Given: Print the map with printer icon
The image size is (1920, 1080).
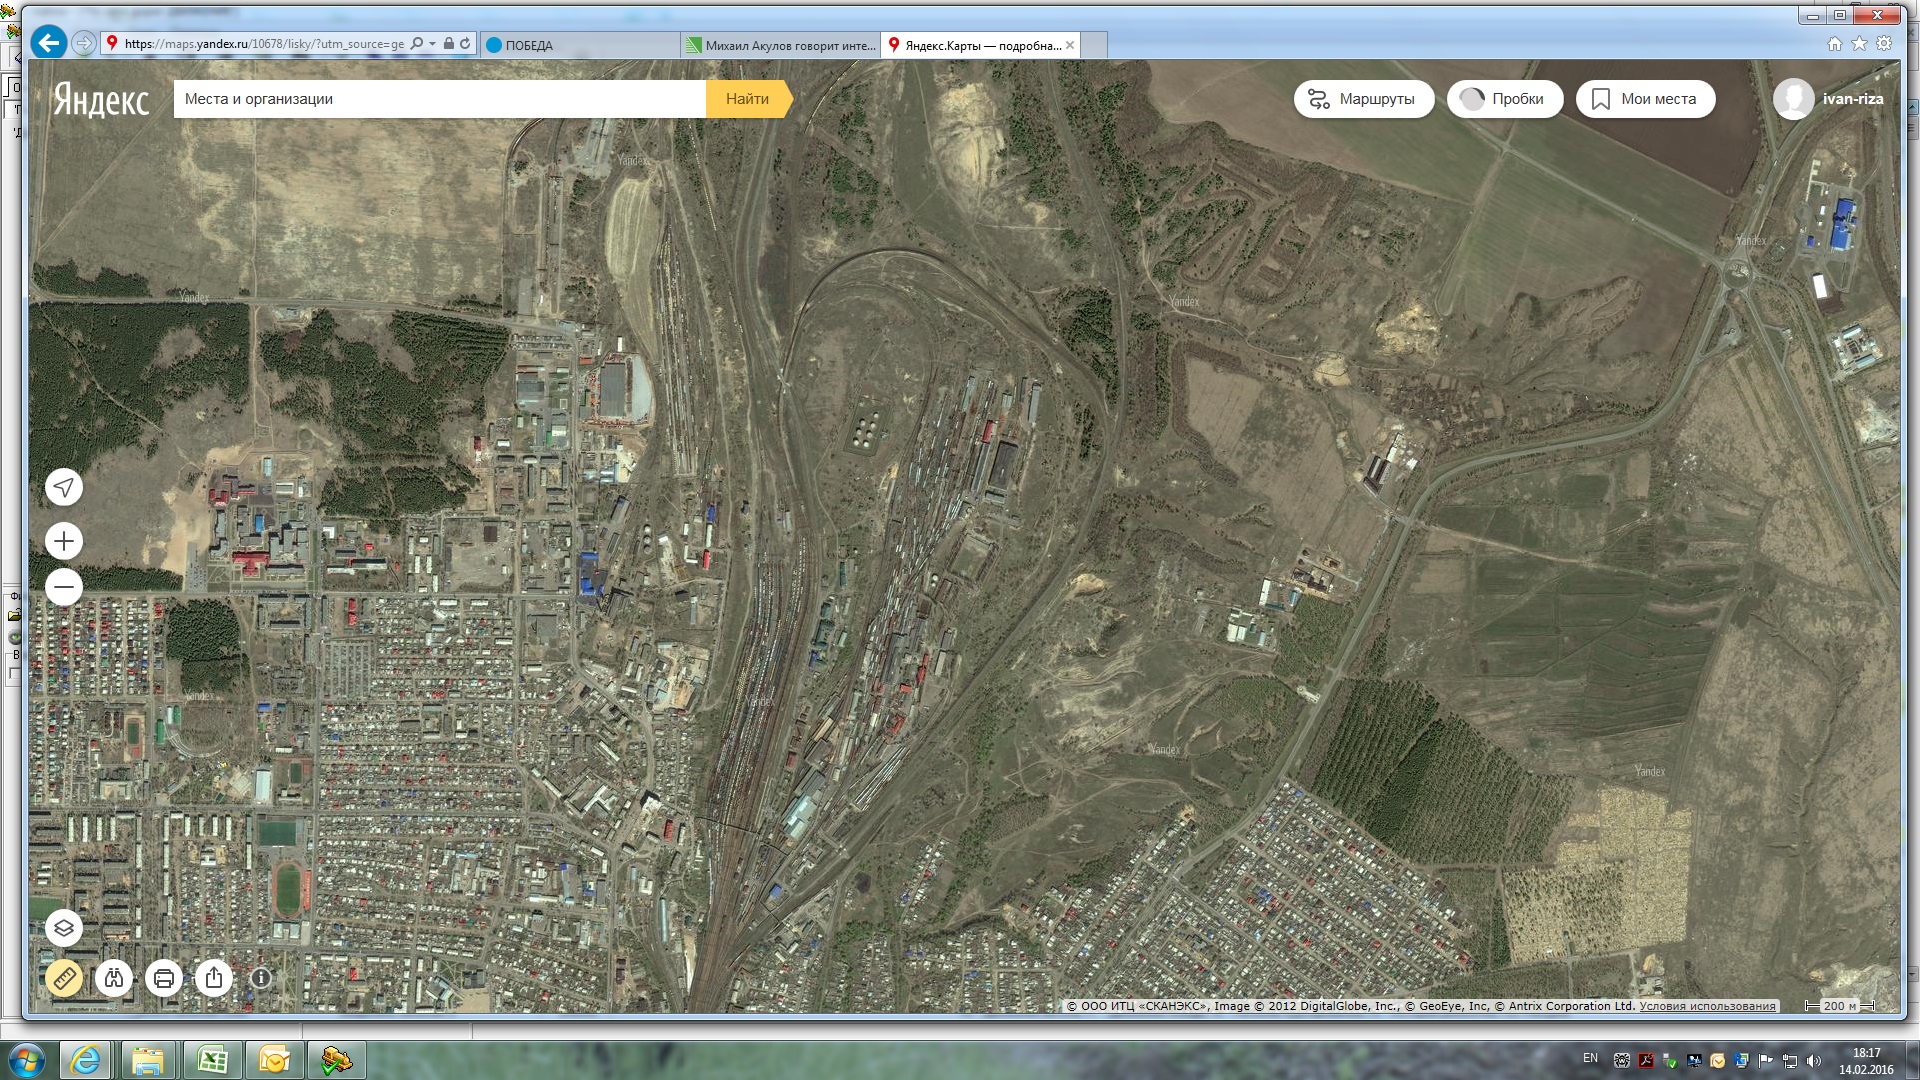Looking at the screenshot, I should pyautogui.click(x=164, y=978).
